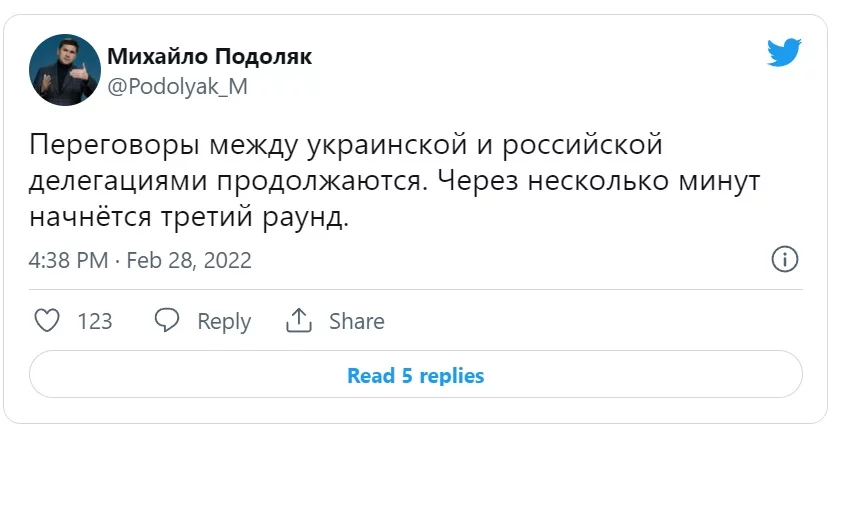Click the Reply text label
This screenshot has width=845, height=510.
click(x=224, y=321)
